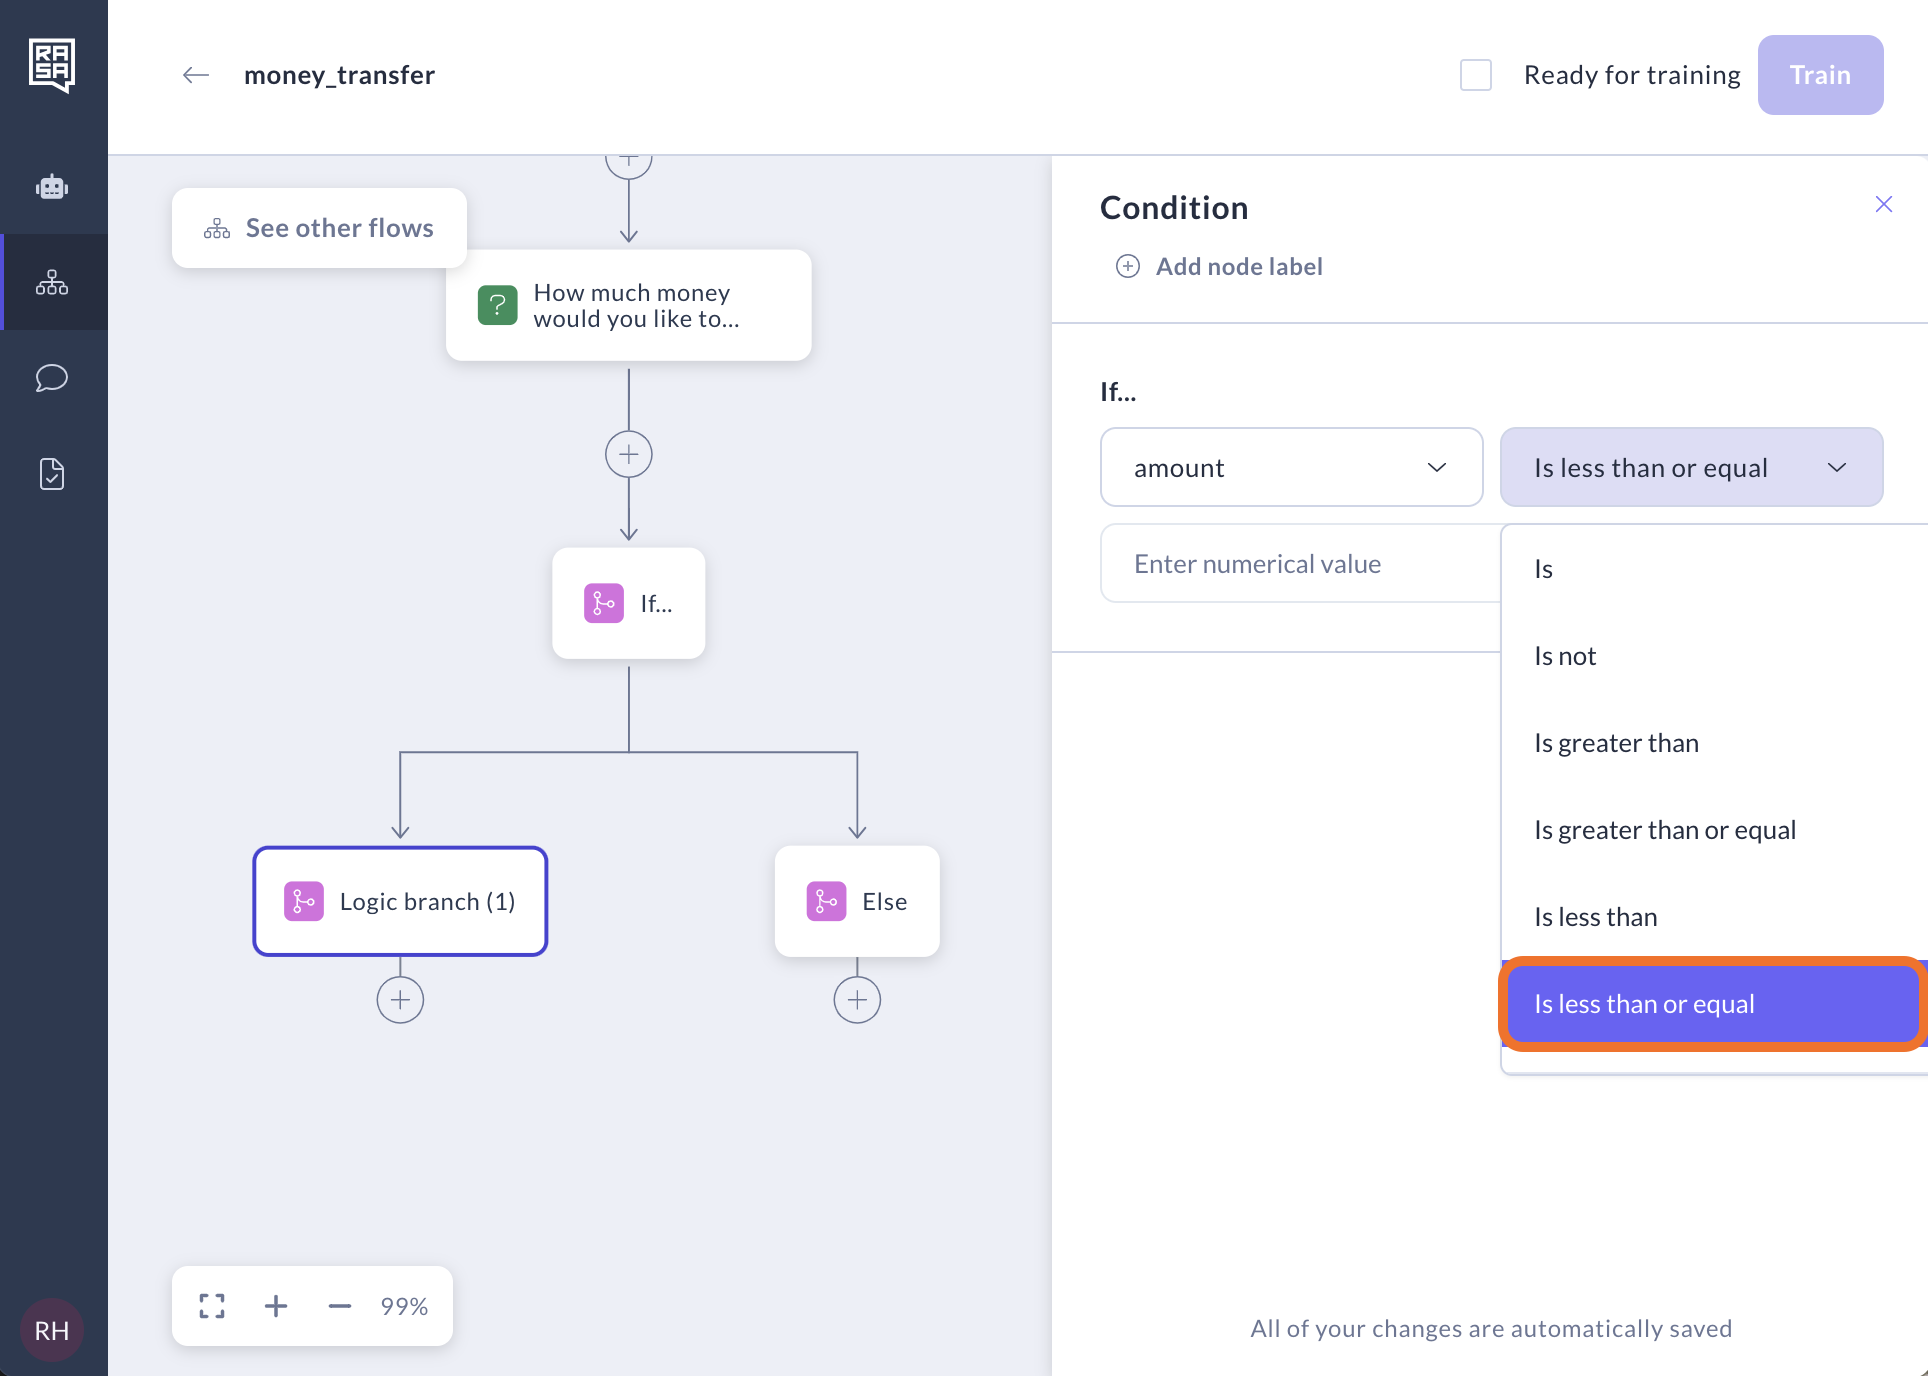Viewport: 1928px width, 1376px height.
Task: Add a step below the Else node
Action: 857,1000
